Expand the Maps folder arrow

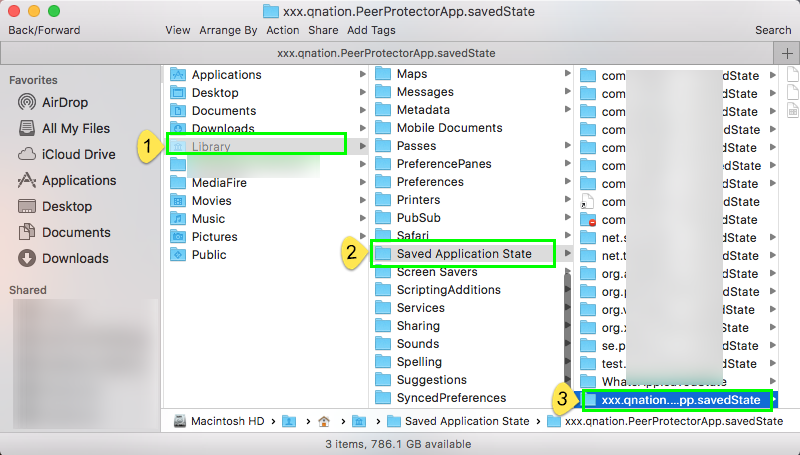click(567, 74)
